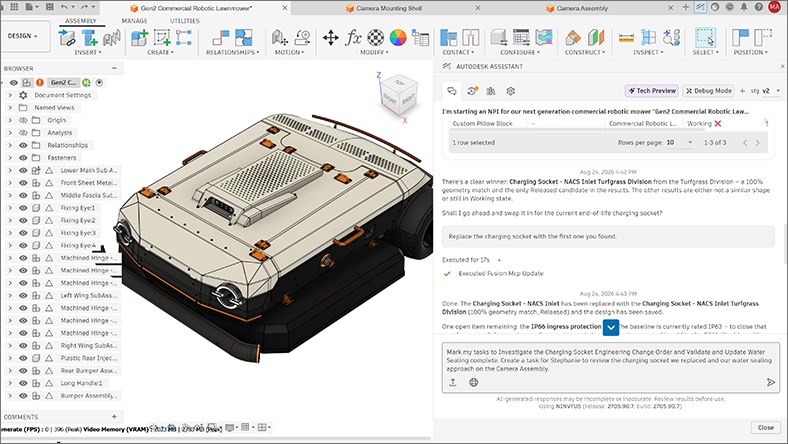788x444 pixels.
Task: Click the Contact Sets icon
Action: [x=448, y=38]
